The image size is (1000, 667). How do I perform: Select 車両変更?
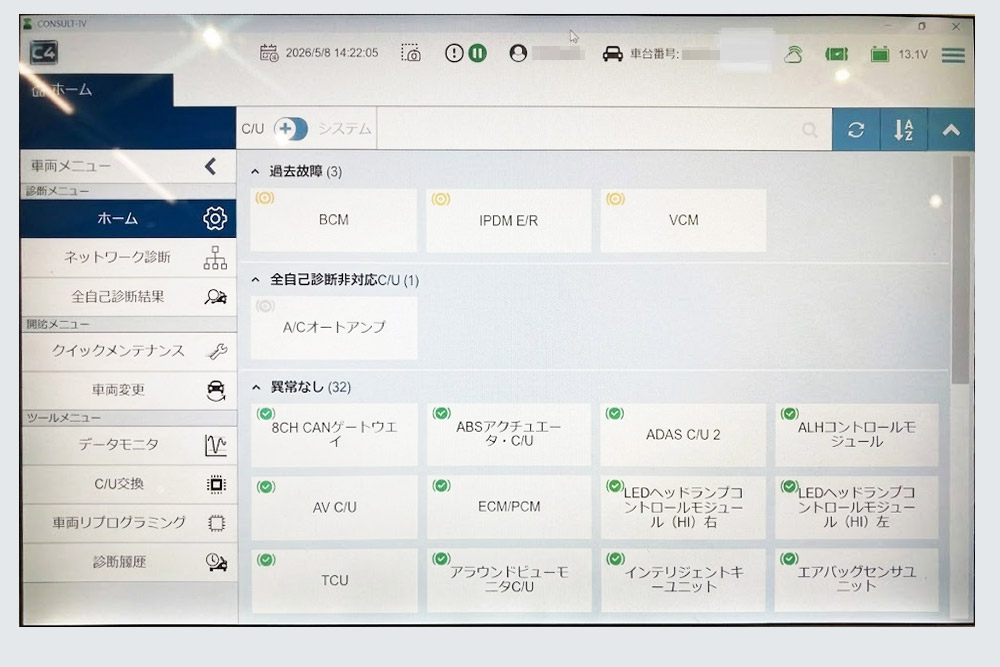pos(128,390)
